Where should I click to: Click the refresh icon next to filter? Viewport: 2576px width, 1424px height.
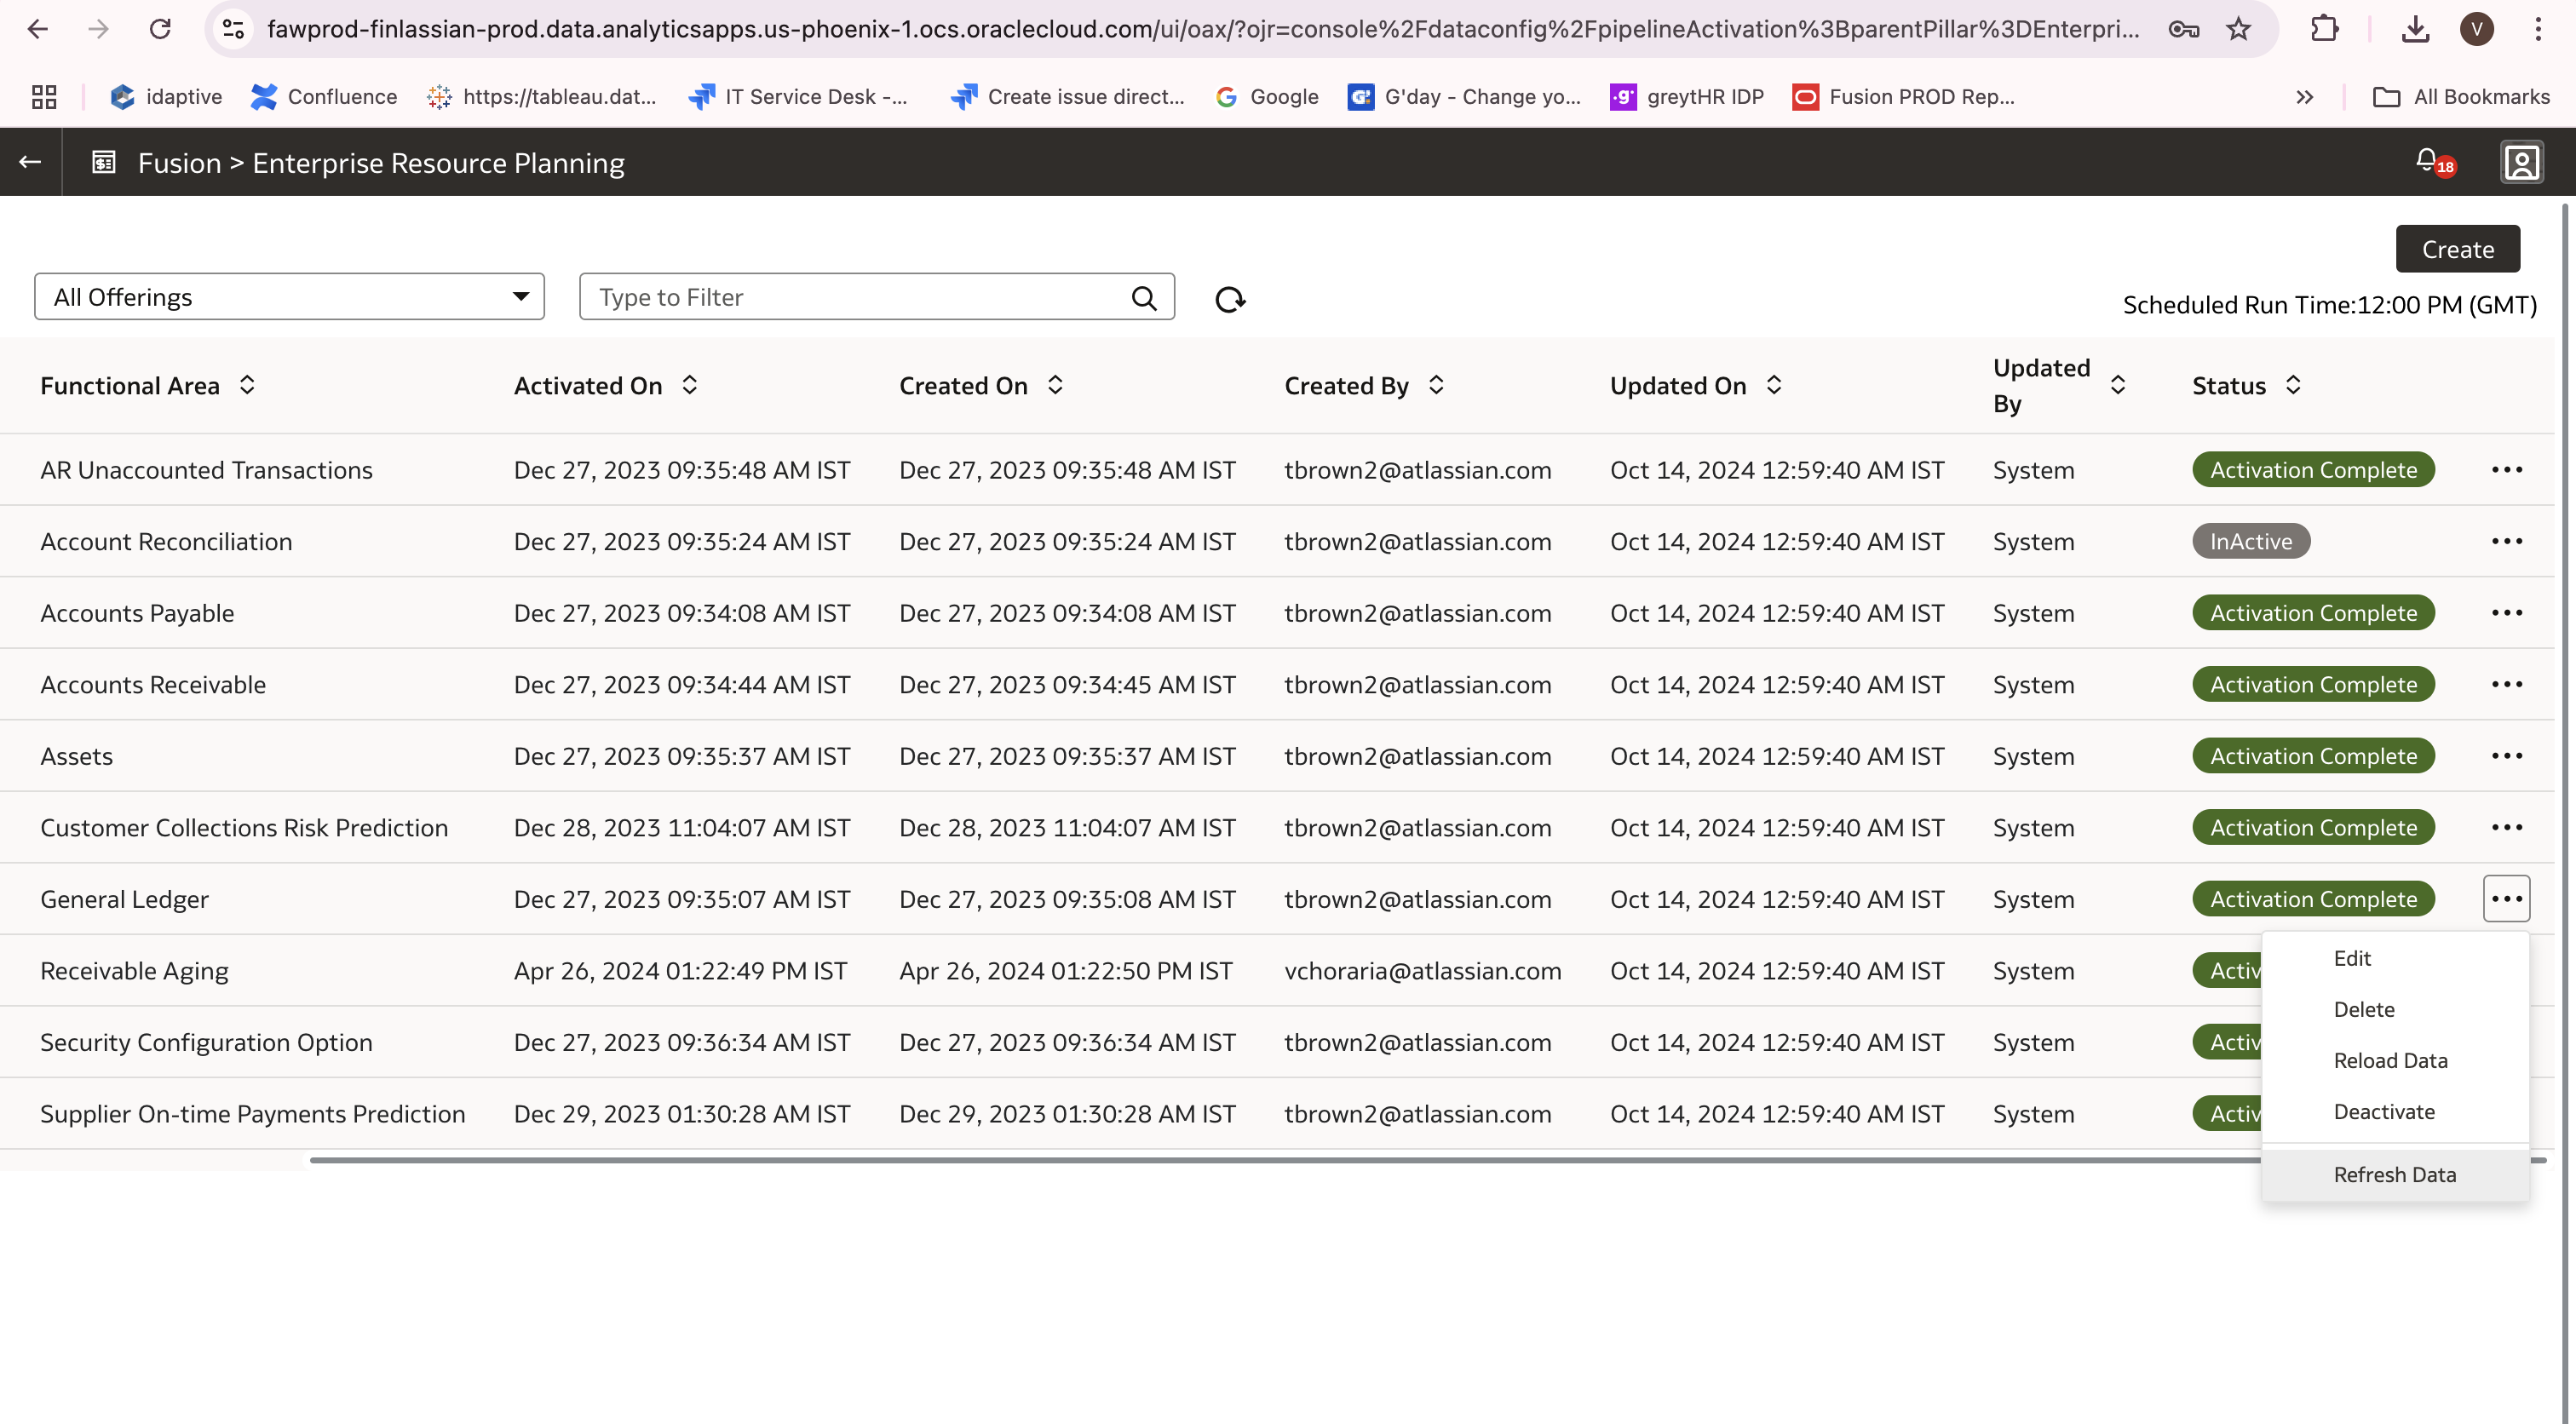click(1230, 299)
